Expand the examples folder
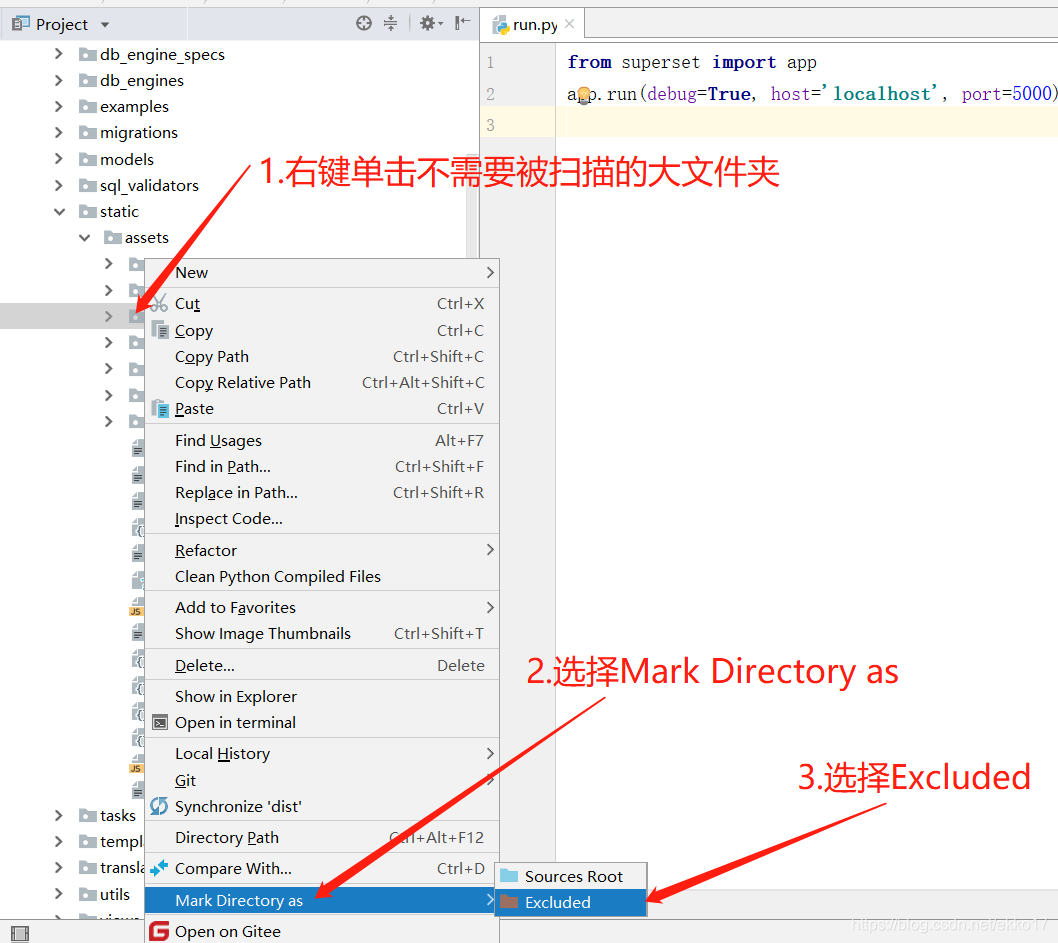Screen dimensions: 1058x943 [x=59, y=107]
